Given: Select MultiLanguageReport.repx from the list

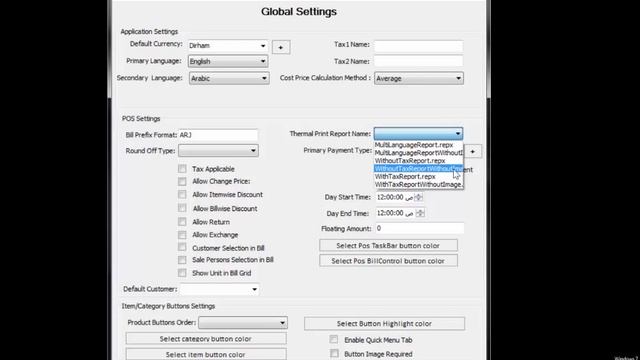Looking at the screenshot, I should click(418, 145).
